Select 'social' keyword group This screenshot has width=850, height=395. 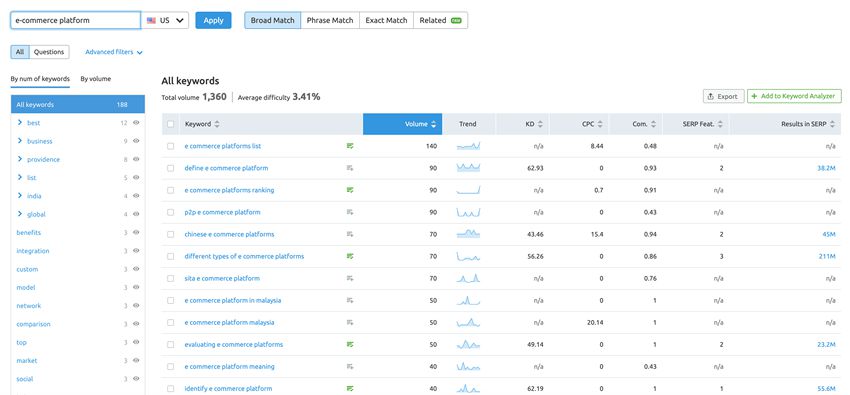point(24,379)
